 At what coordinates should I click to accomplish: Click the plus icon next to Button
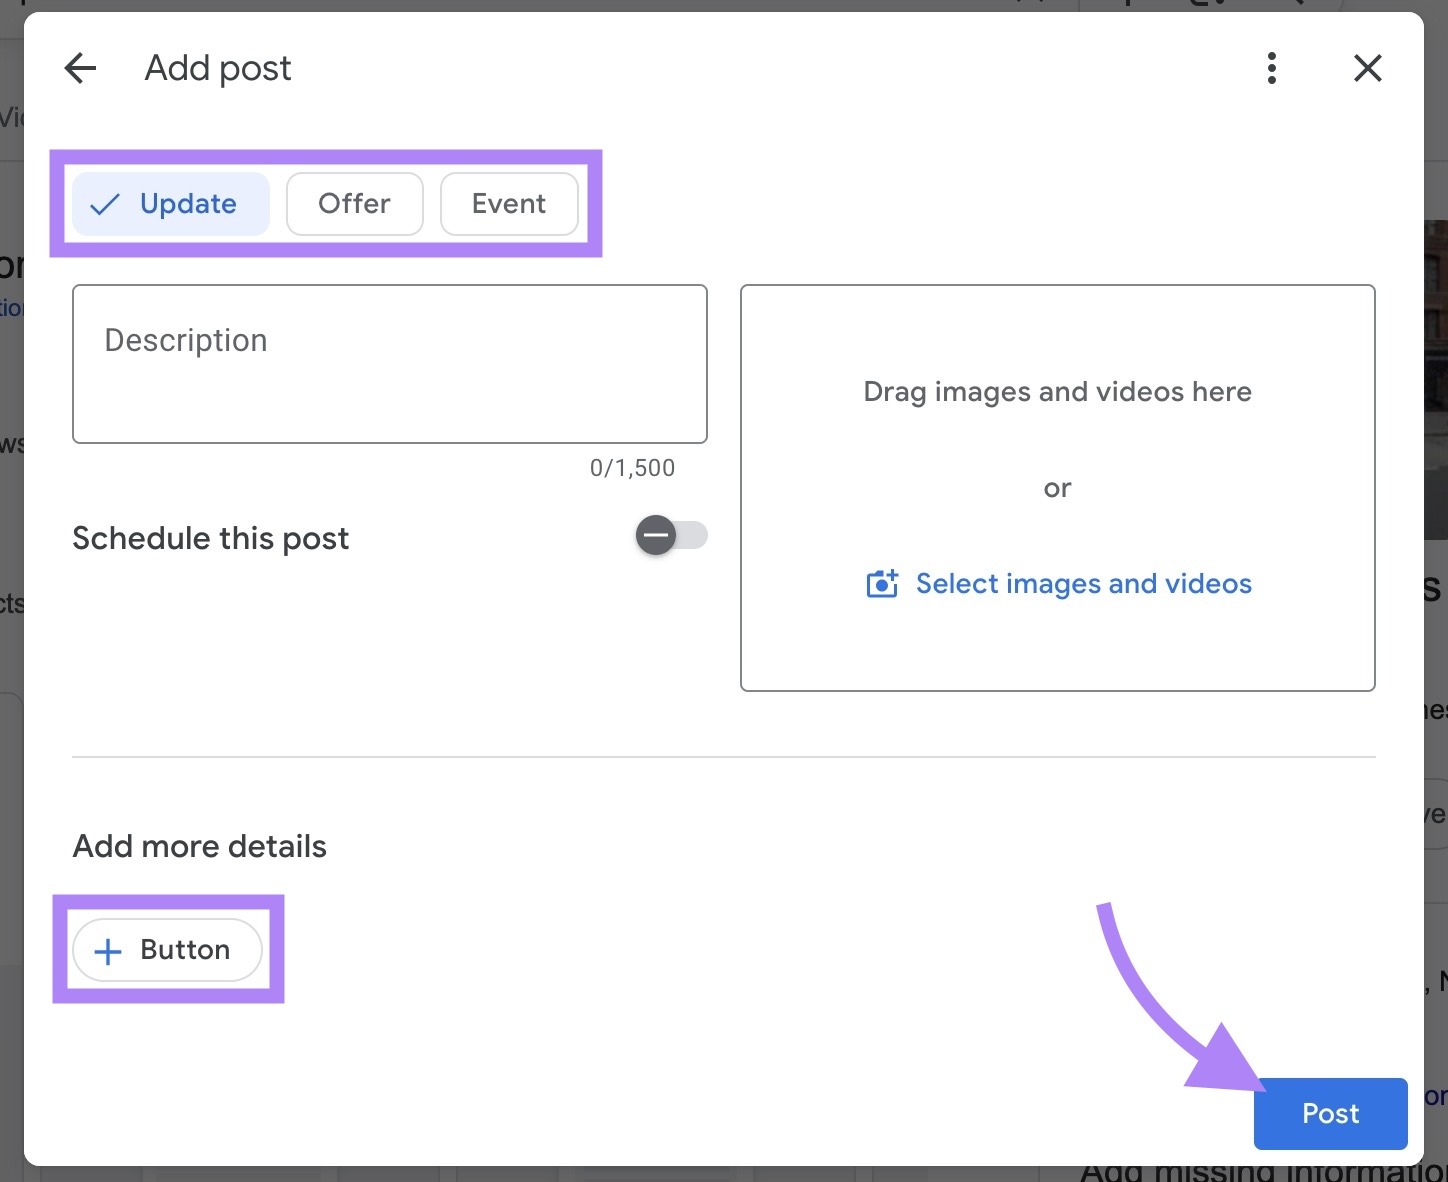tap(107, 950)
